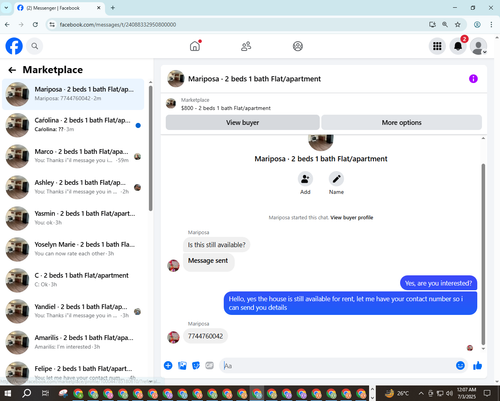The image size is (500, 401).
Task: Close the Messenger Facebook tab
Action: point(99,8)
